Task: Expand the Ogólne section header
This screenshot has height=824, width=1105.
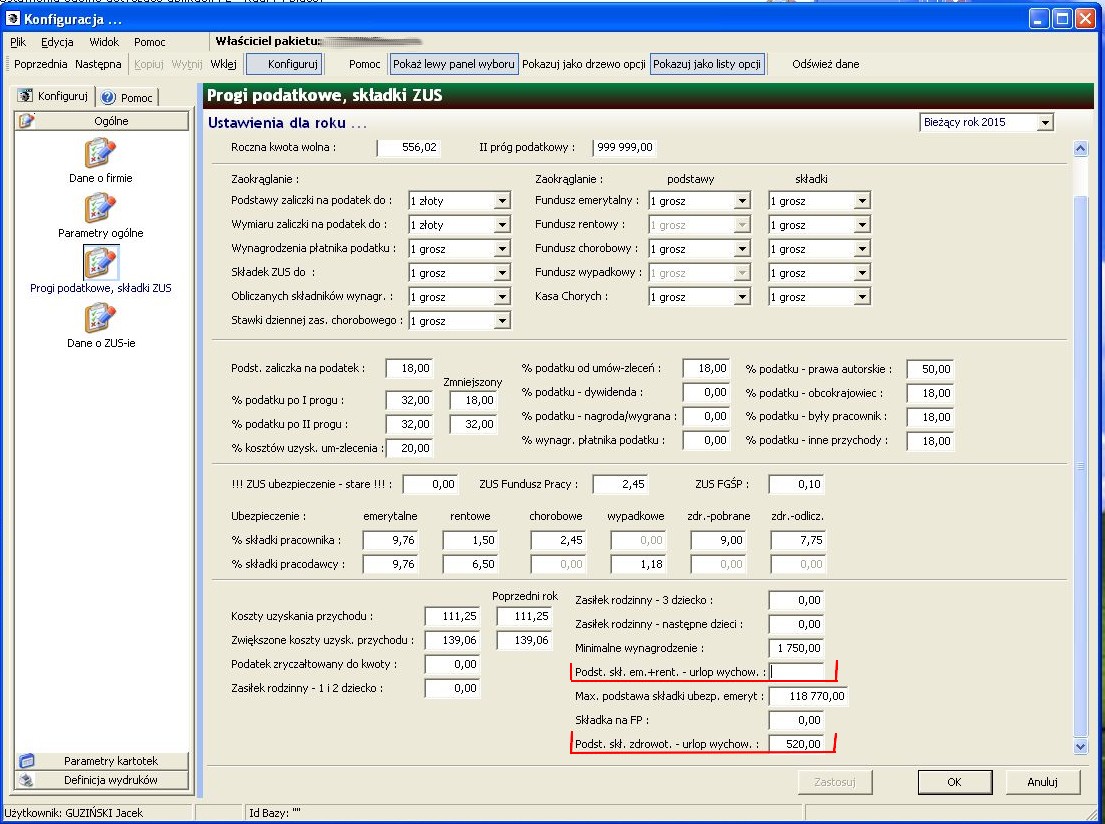Action: click(x=102, y=121)
